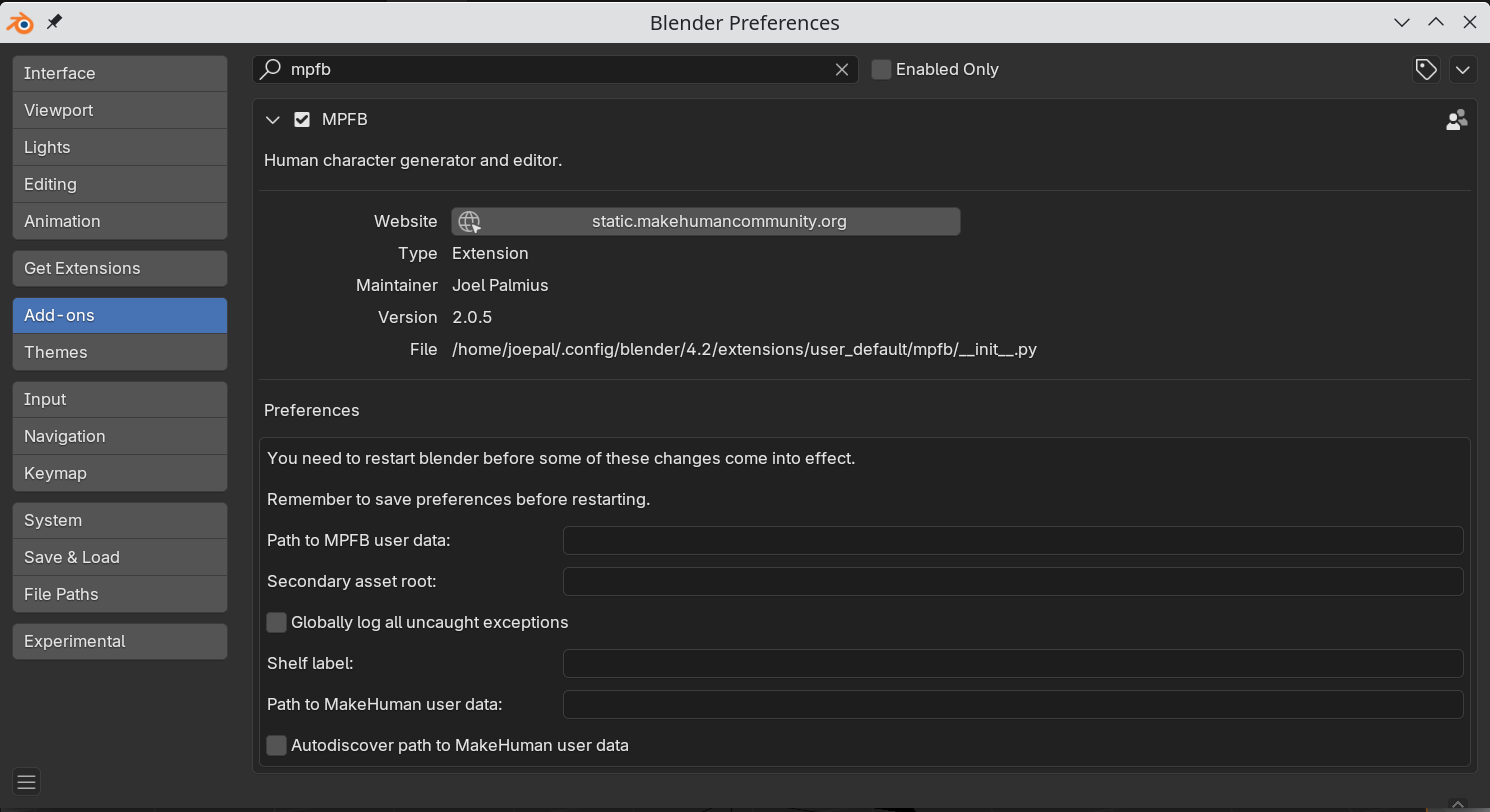Image resolution: width=1490 pixels, height=812 pixels.
Task: Switch to Editing preferences
Action: point(120,184)
